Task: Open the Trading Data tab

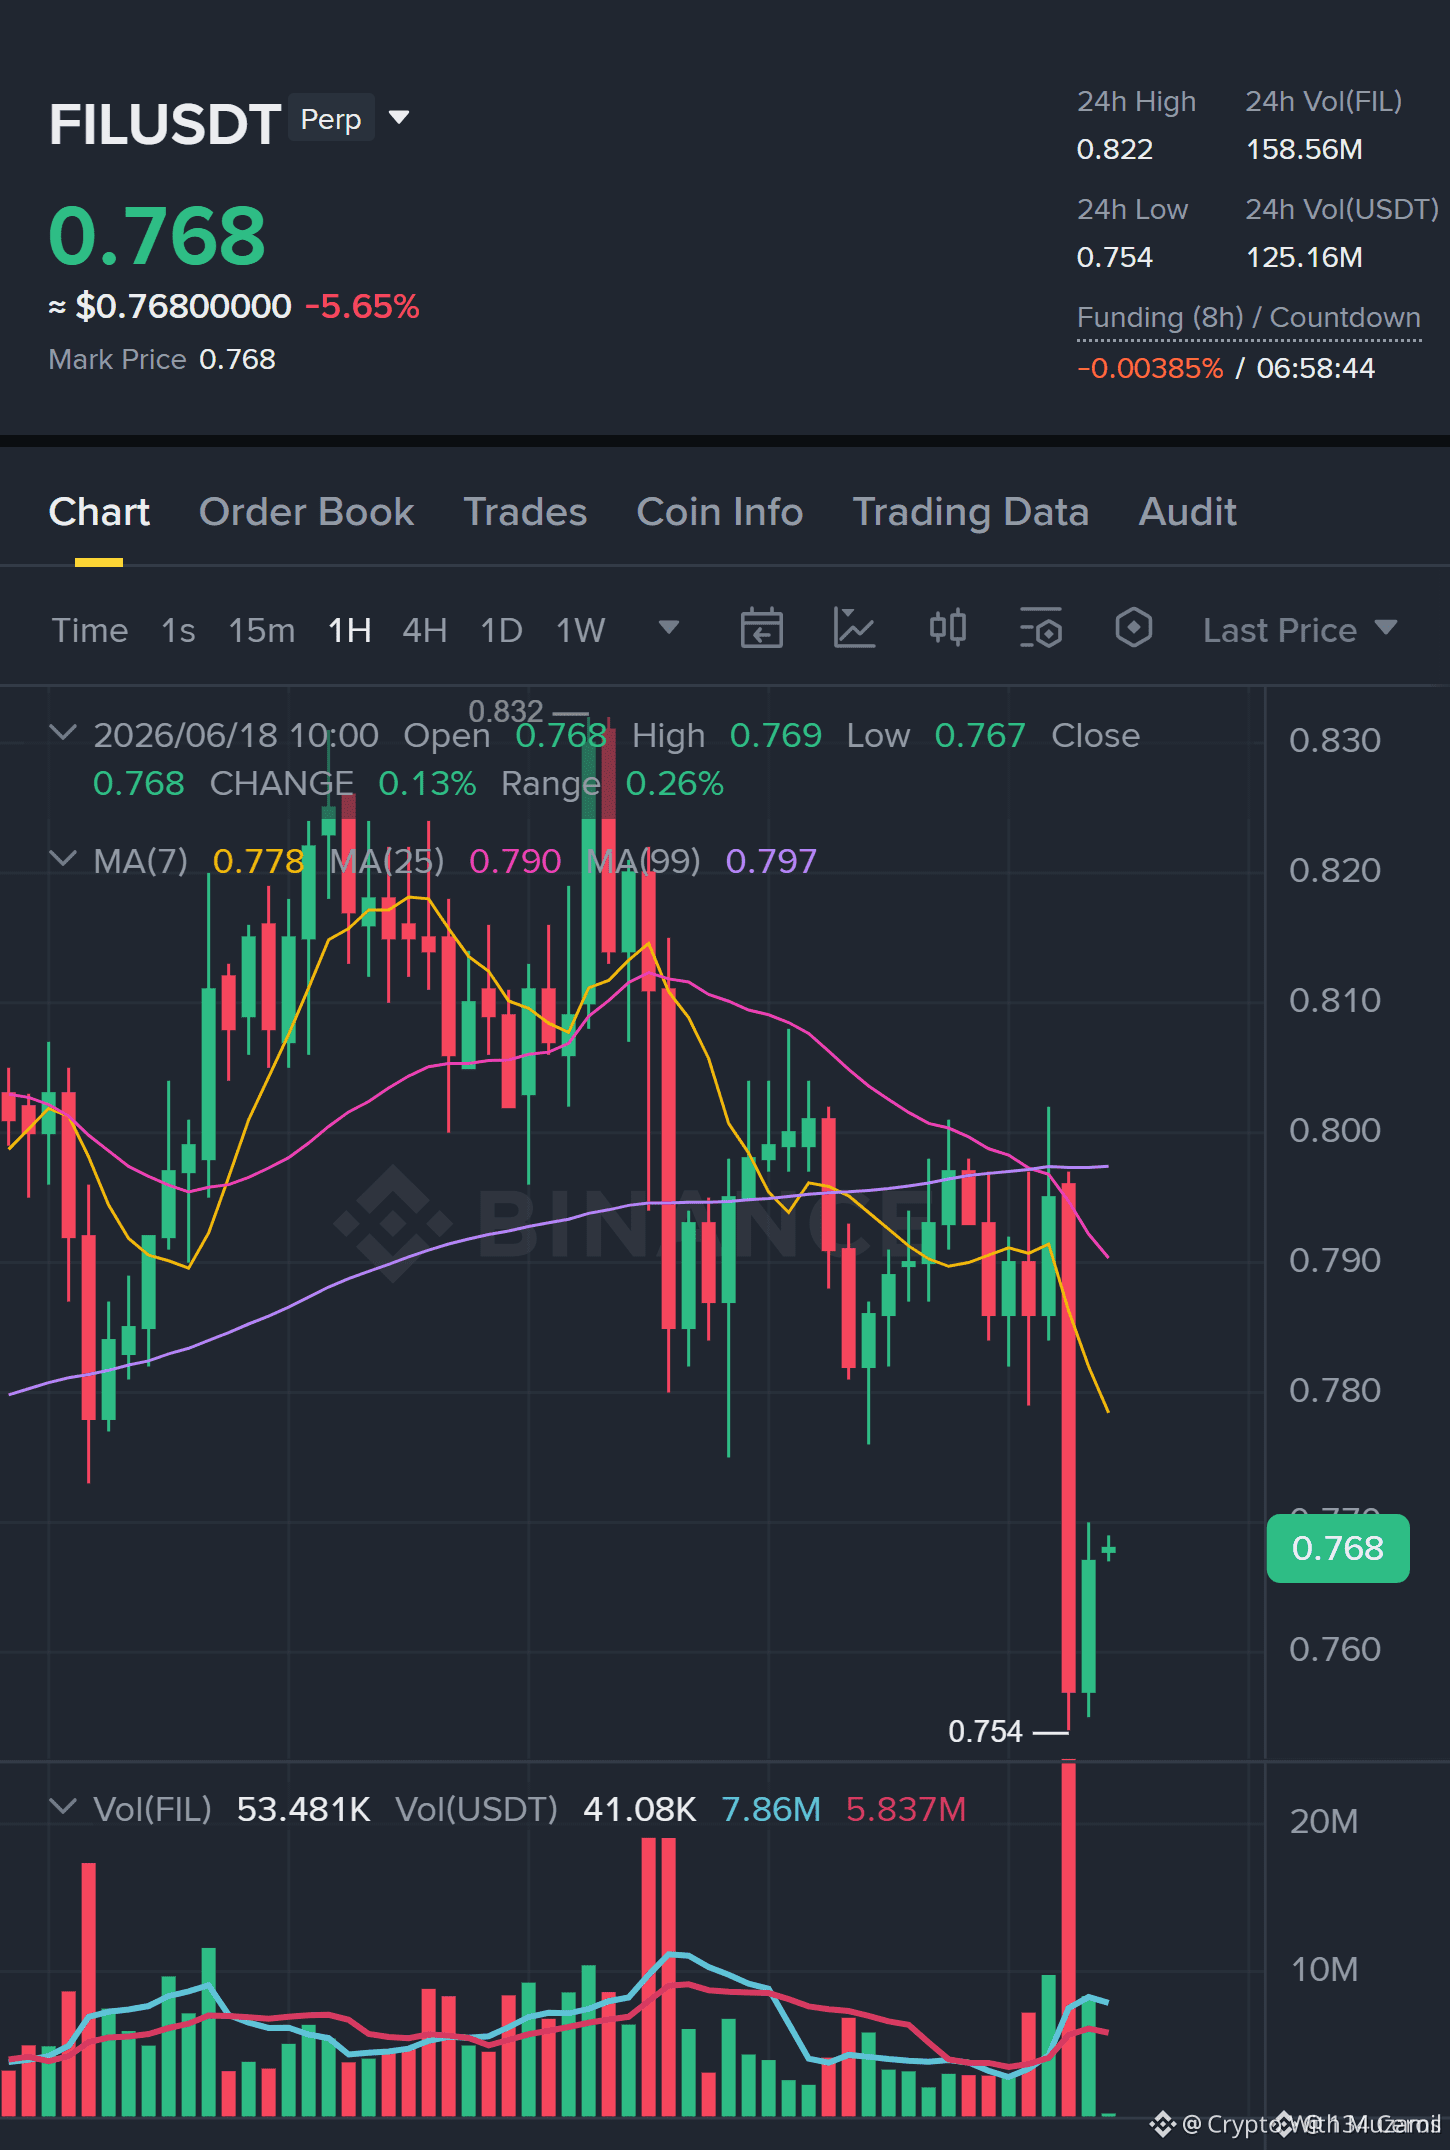Action: [970, 512]
